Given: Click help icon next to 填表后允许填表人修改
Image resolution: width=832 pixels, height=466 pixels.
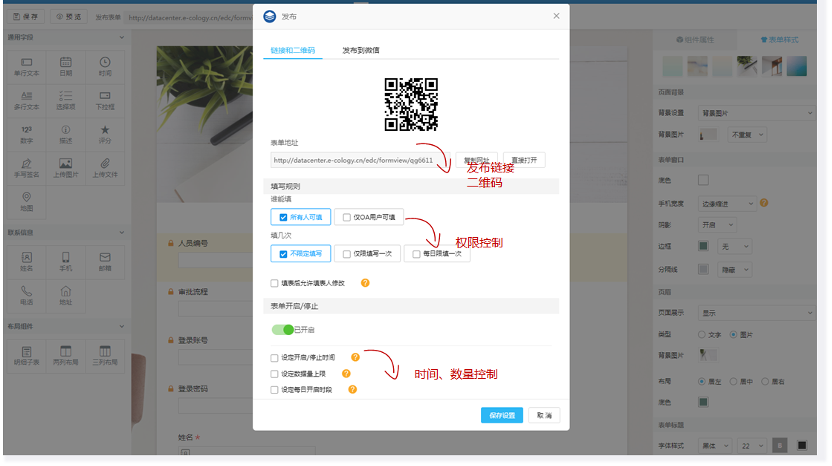Looking at the screenshot, I should click(x=365, y=283).
